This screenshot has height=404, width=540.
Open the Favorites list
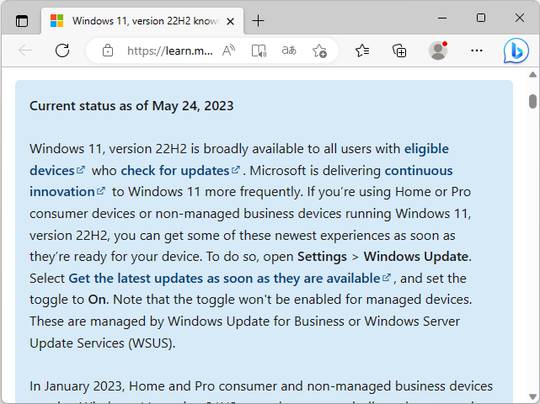(x=362, y=51)
